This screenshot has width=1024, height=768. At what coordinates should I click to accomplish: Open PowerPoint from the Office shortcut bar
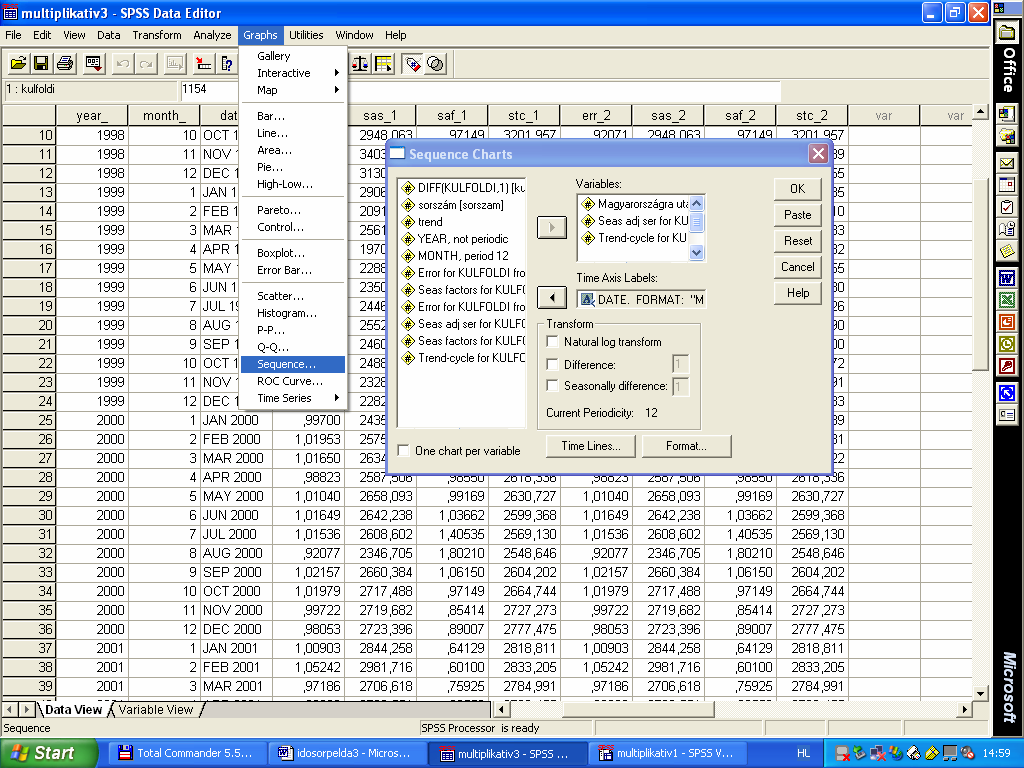[1007, 322]
